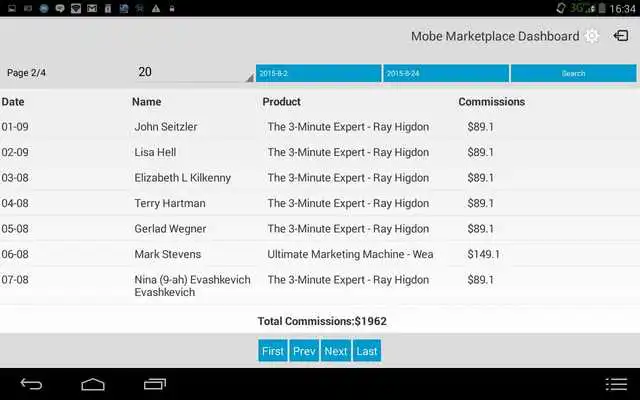Click the Search button
The width and height of the screenshot is (640, 400).
[573, 73]
